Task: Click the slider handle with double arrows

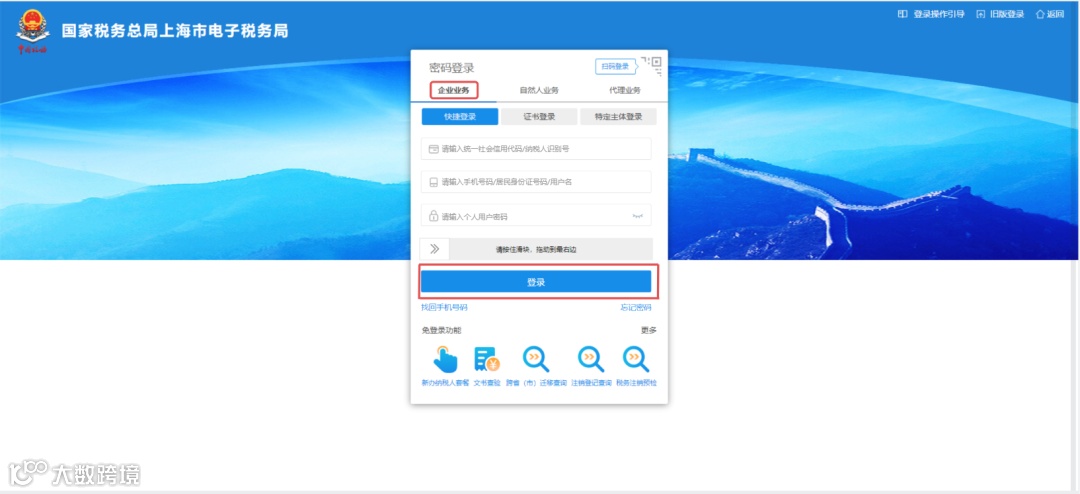Action: coord(435,249)
